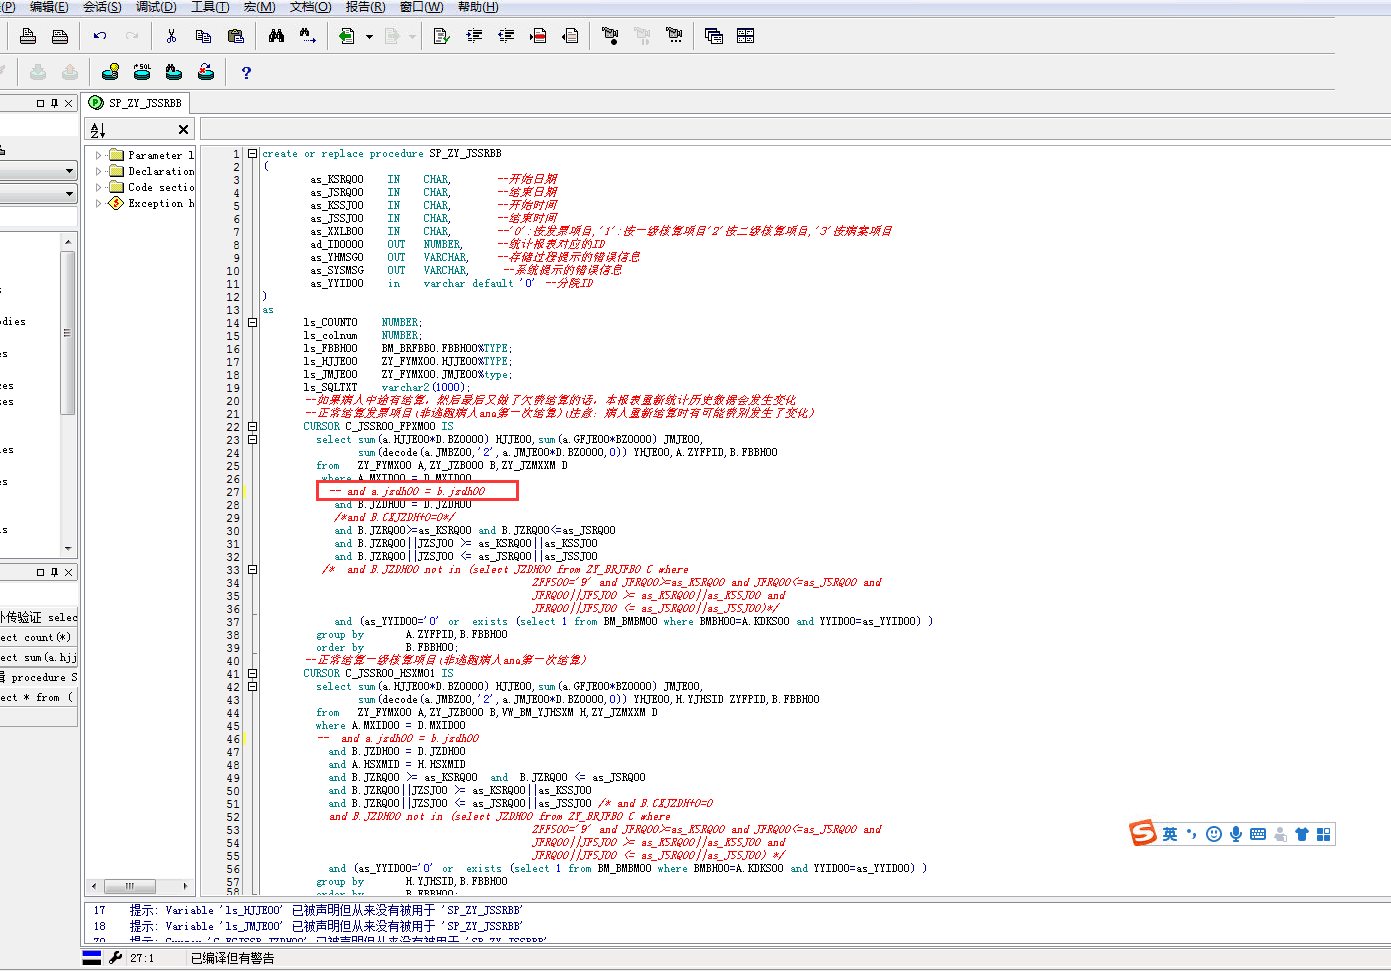The image size is (1391, 971).
Task: Open Find with the binoculars icon
Action: (x=277, y=36)
